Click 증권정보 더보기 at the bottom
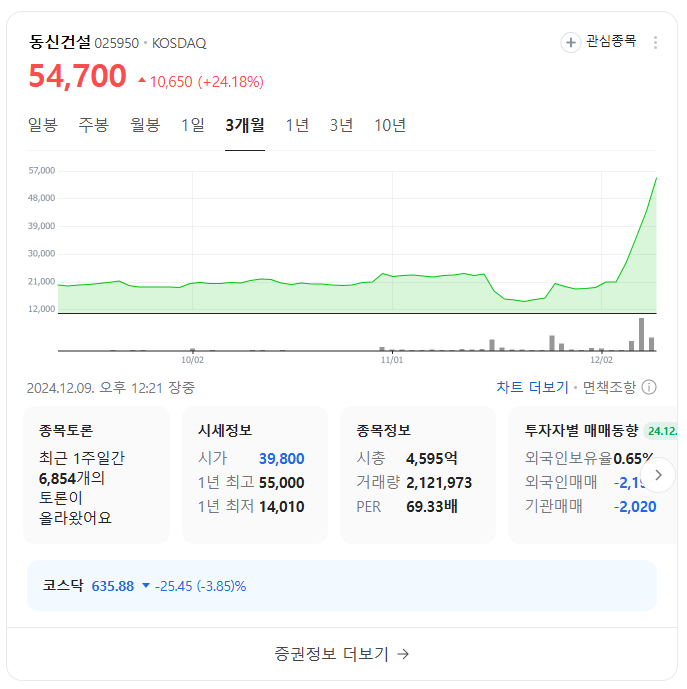Viewport: 687px width, 689px height. (x=342, y=654)
